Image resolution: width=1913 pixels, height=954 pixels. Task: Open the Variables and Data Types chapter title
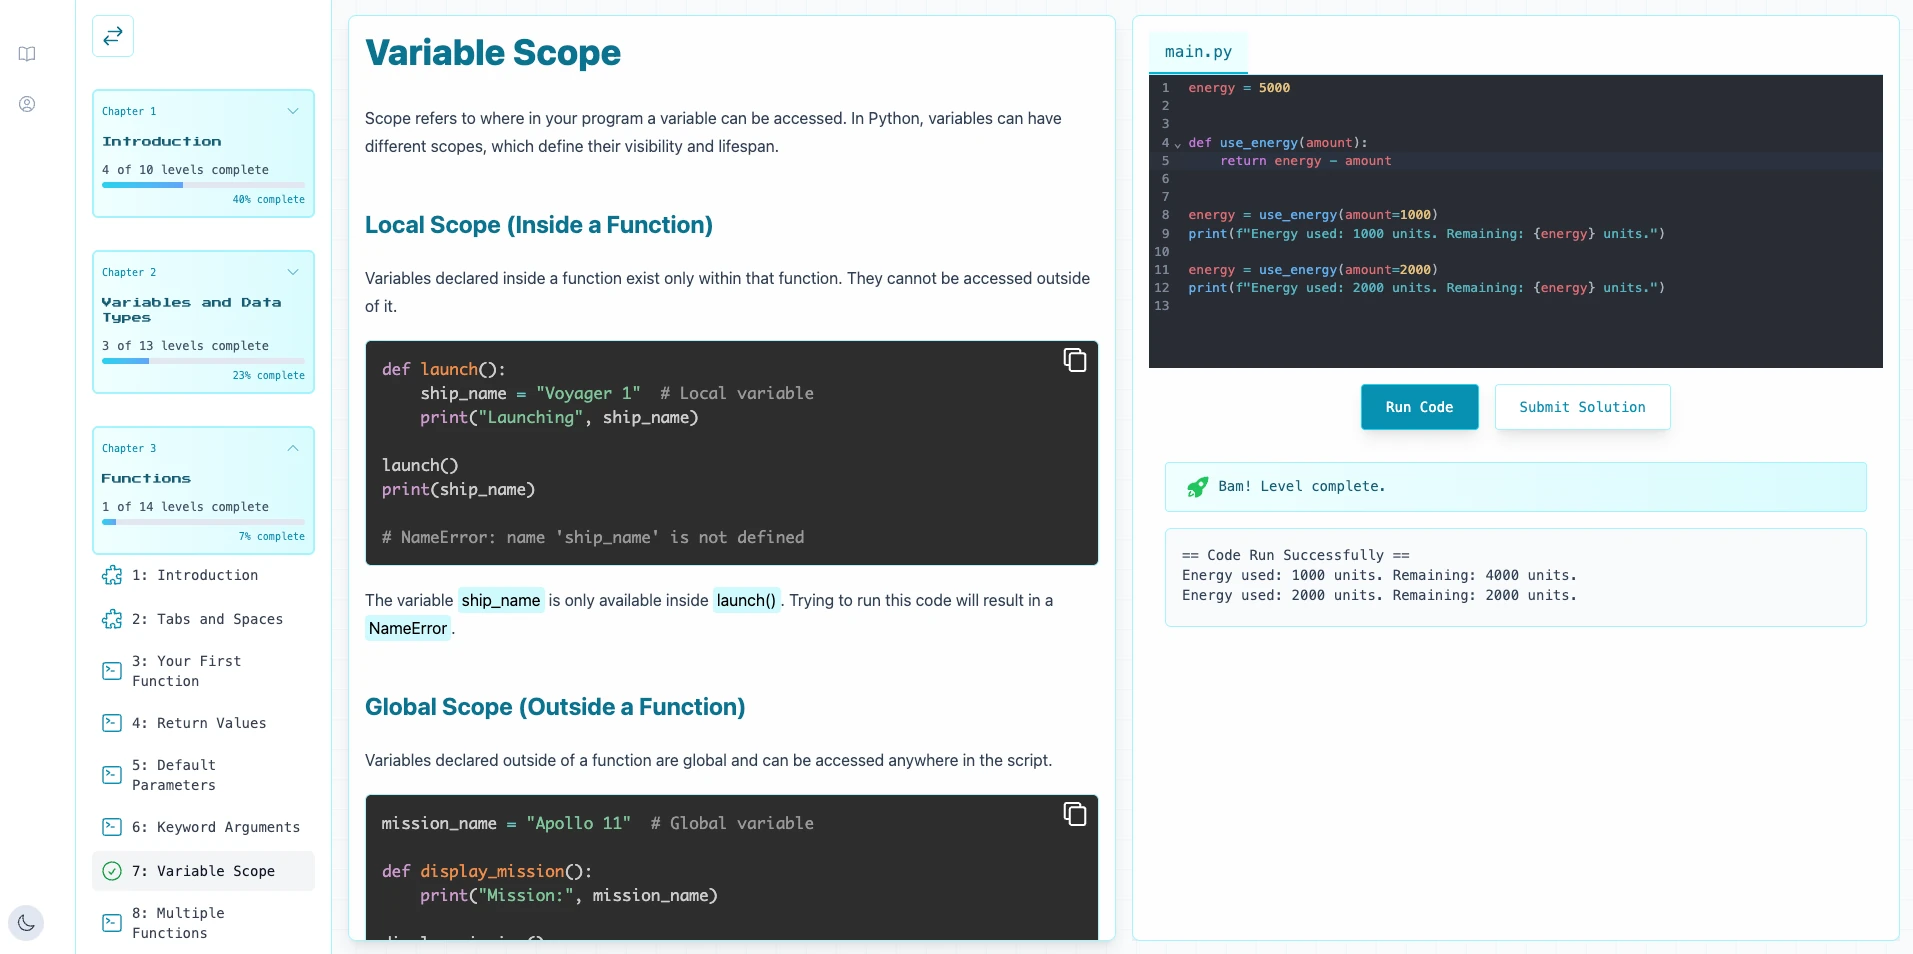[191, 310]
